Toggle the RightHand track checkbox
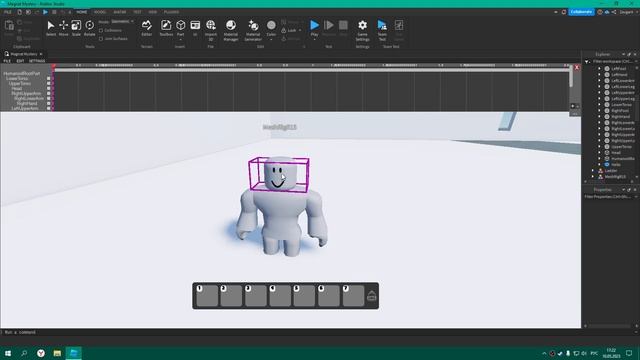The image size is (640, 360). coord(49,103)
